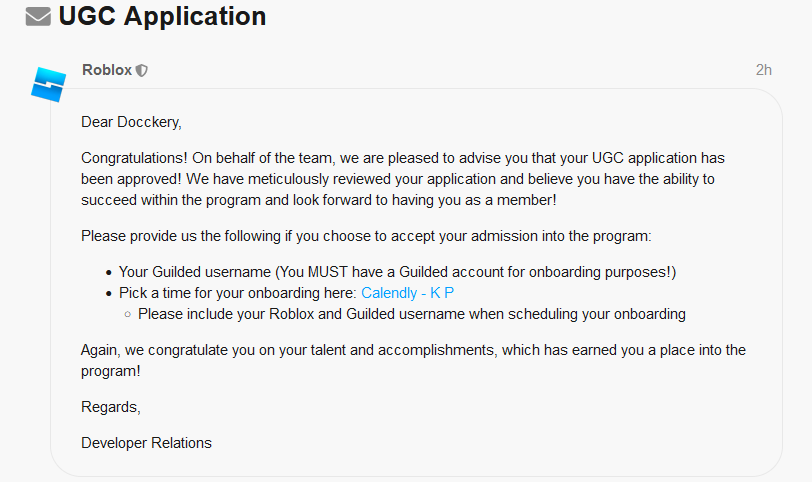Click the Developer Relations signature
Viewport: 812px width, 482px height.
tap(147, 443)
